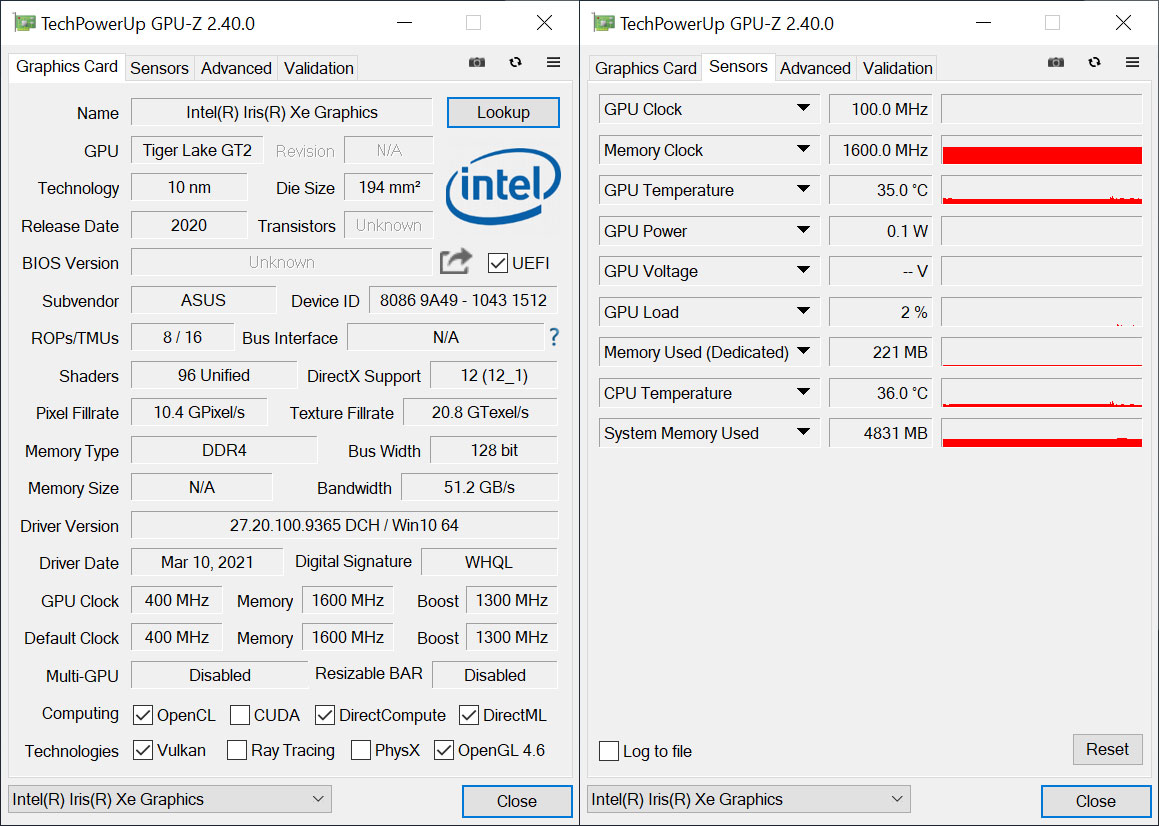Click the Name field Intel(R) Iris(R) Xe Graphics
The image size is (1159, 826).
(x=282, y=112)
